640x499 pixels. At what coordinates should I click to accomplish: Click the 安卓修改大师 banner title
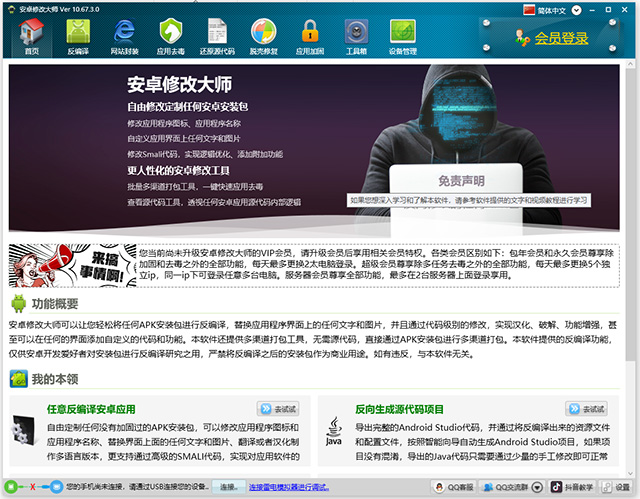(179, 84)
